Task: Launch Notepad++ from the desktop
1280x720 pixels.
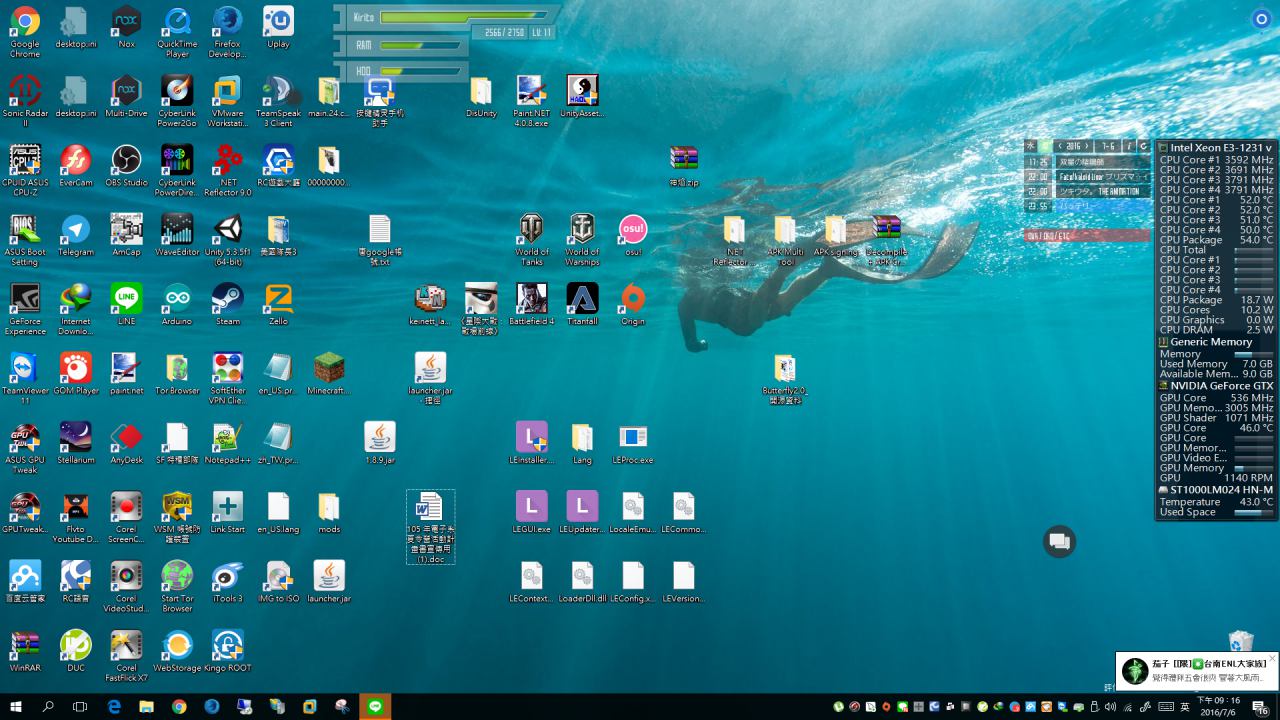Action: (x=227, y=438)
